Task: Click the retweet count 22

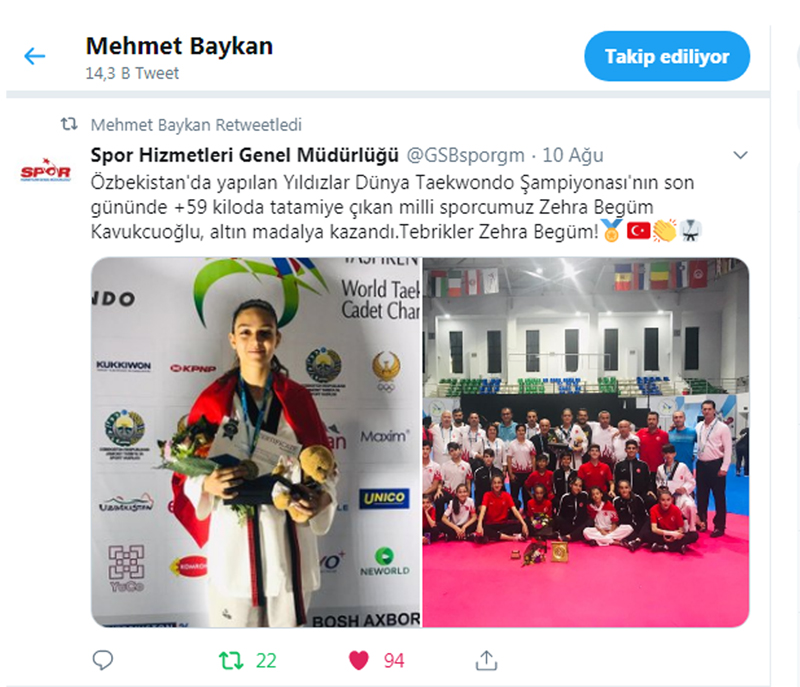Action: (266, 660)
